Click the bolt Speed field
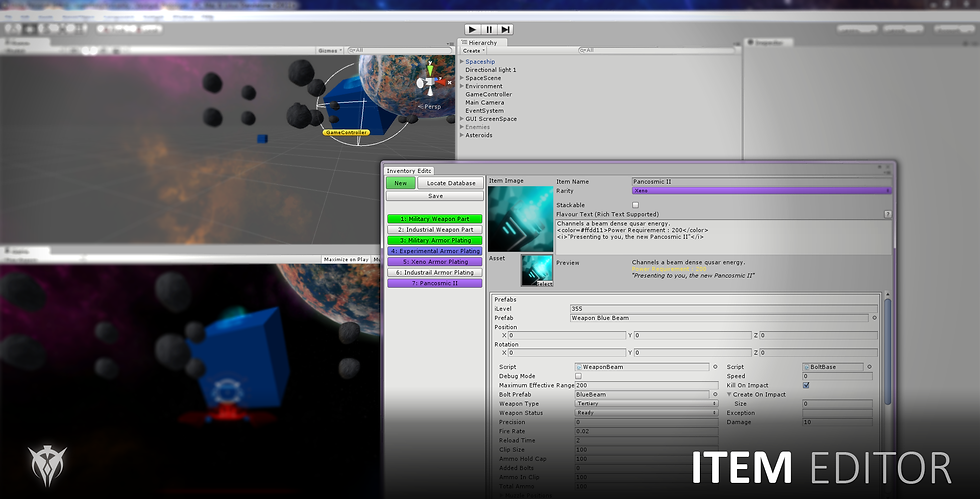This screenshot has width=980, height=499. coord(838,376)
